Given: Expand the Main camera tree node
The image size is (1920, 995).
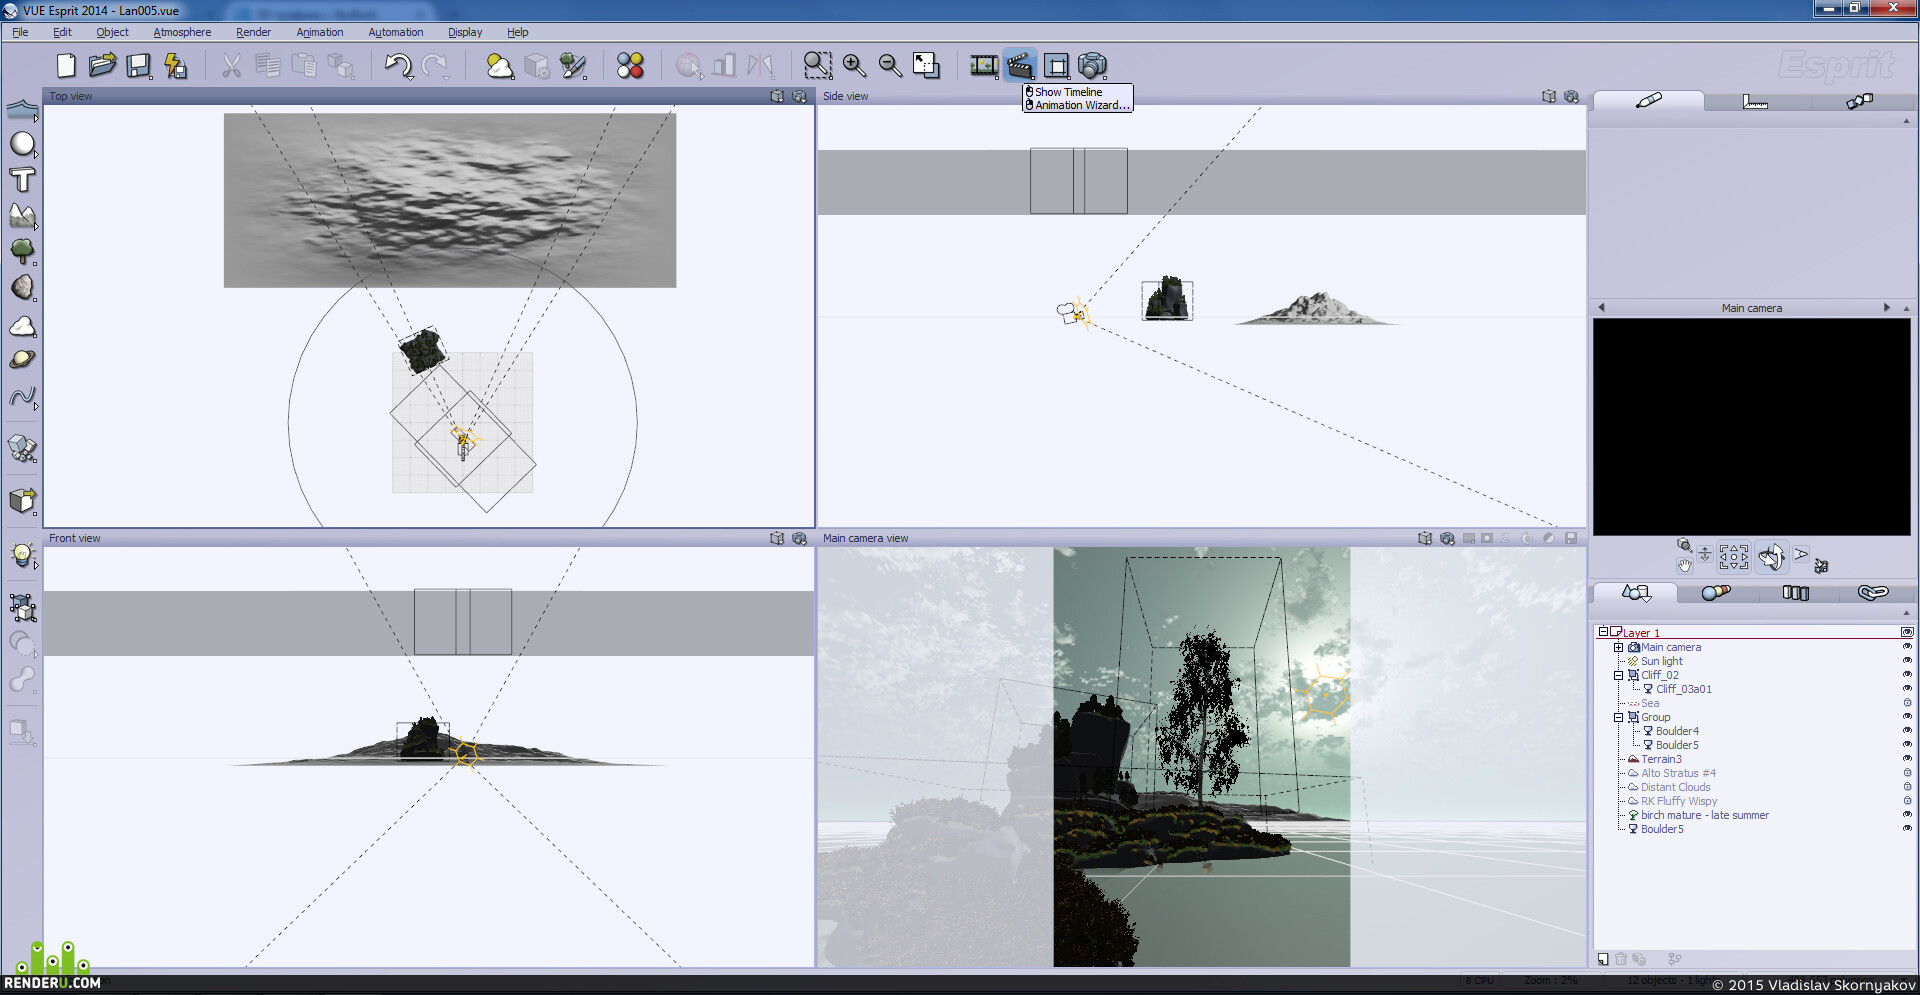Looking at the screenshot, I should 1618,647.
